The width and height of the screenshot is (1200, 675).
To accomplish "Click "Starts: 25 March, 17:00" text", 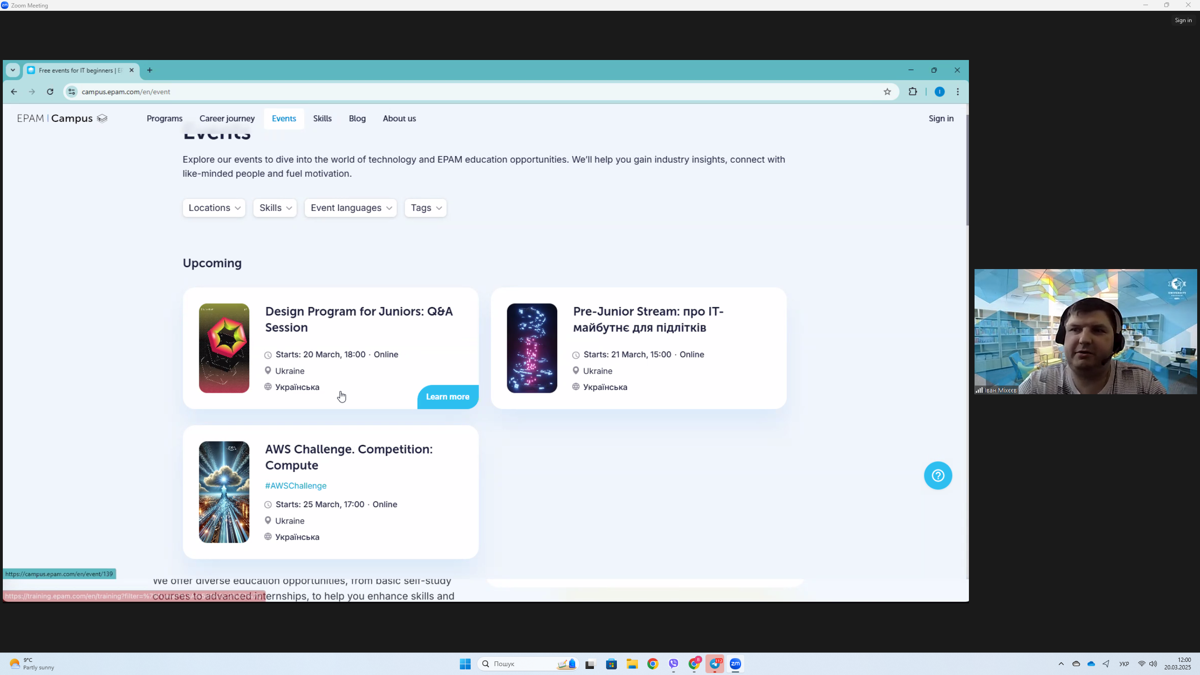I will (x=320, y=505).
